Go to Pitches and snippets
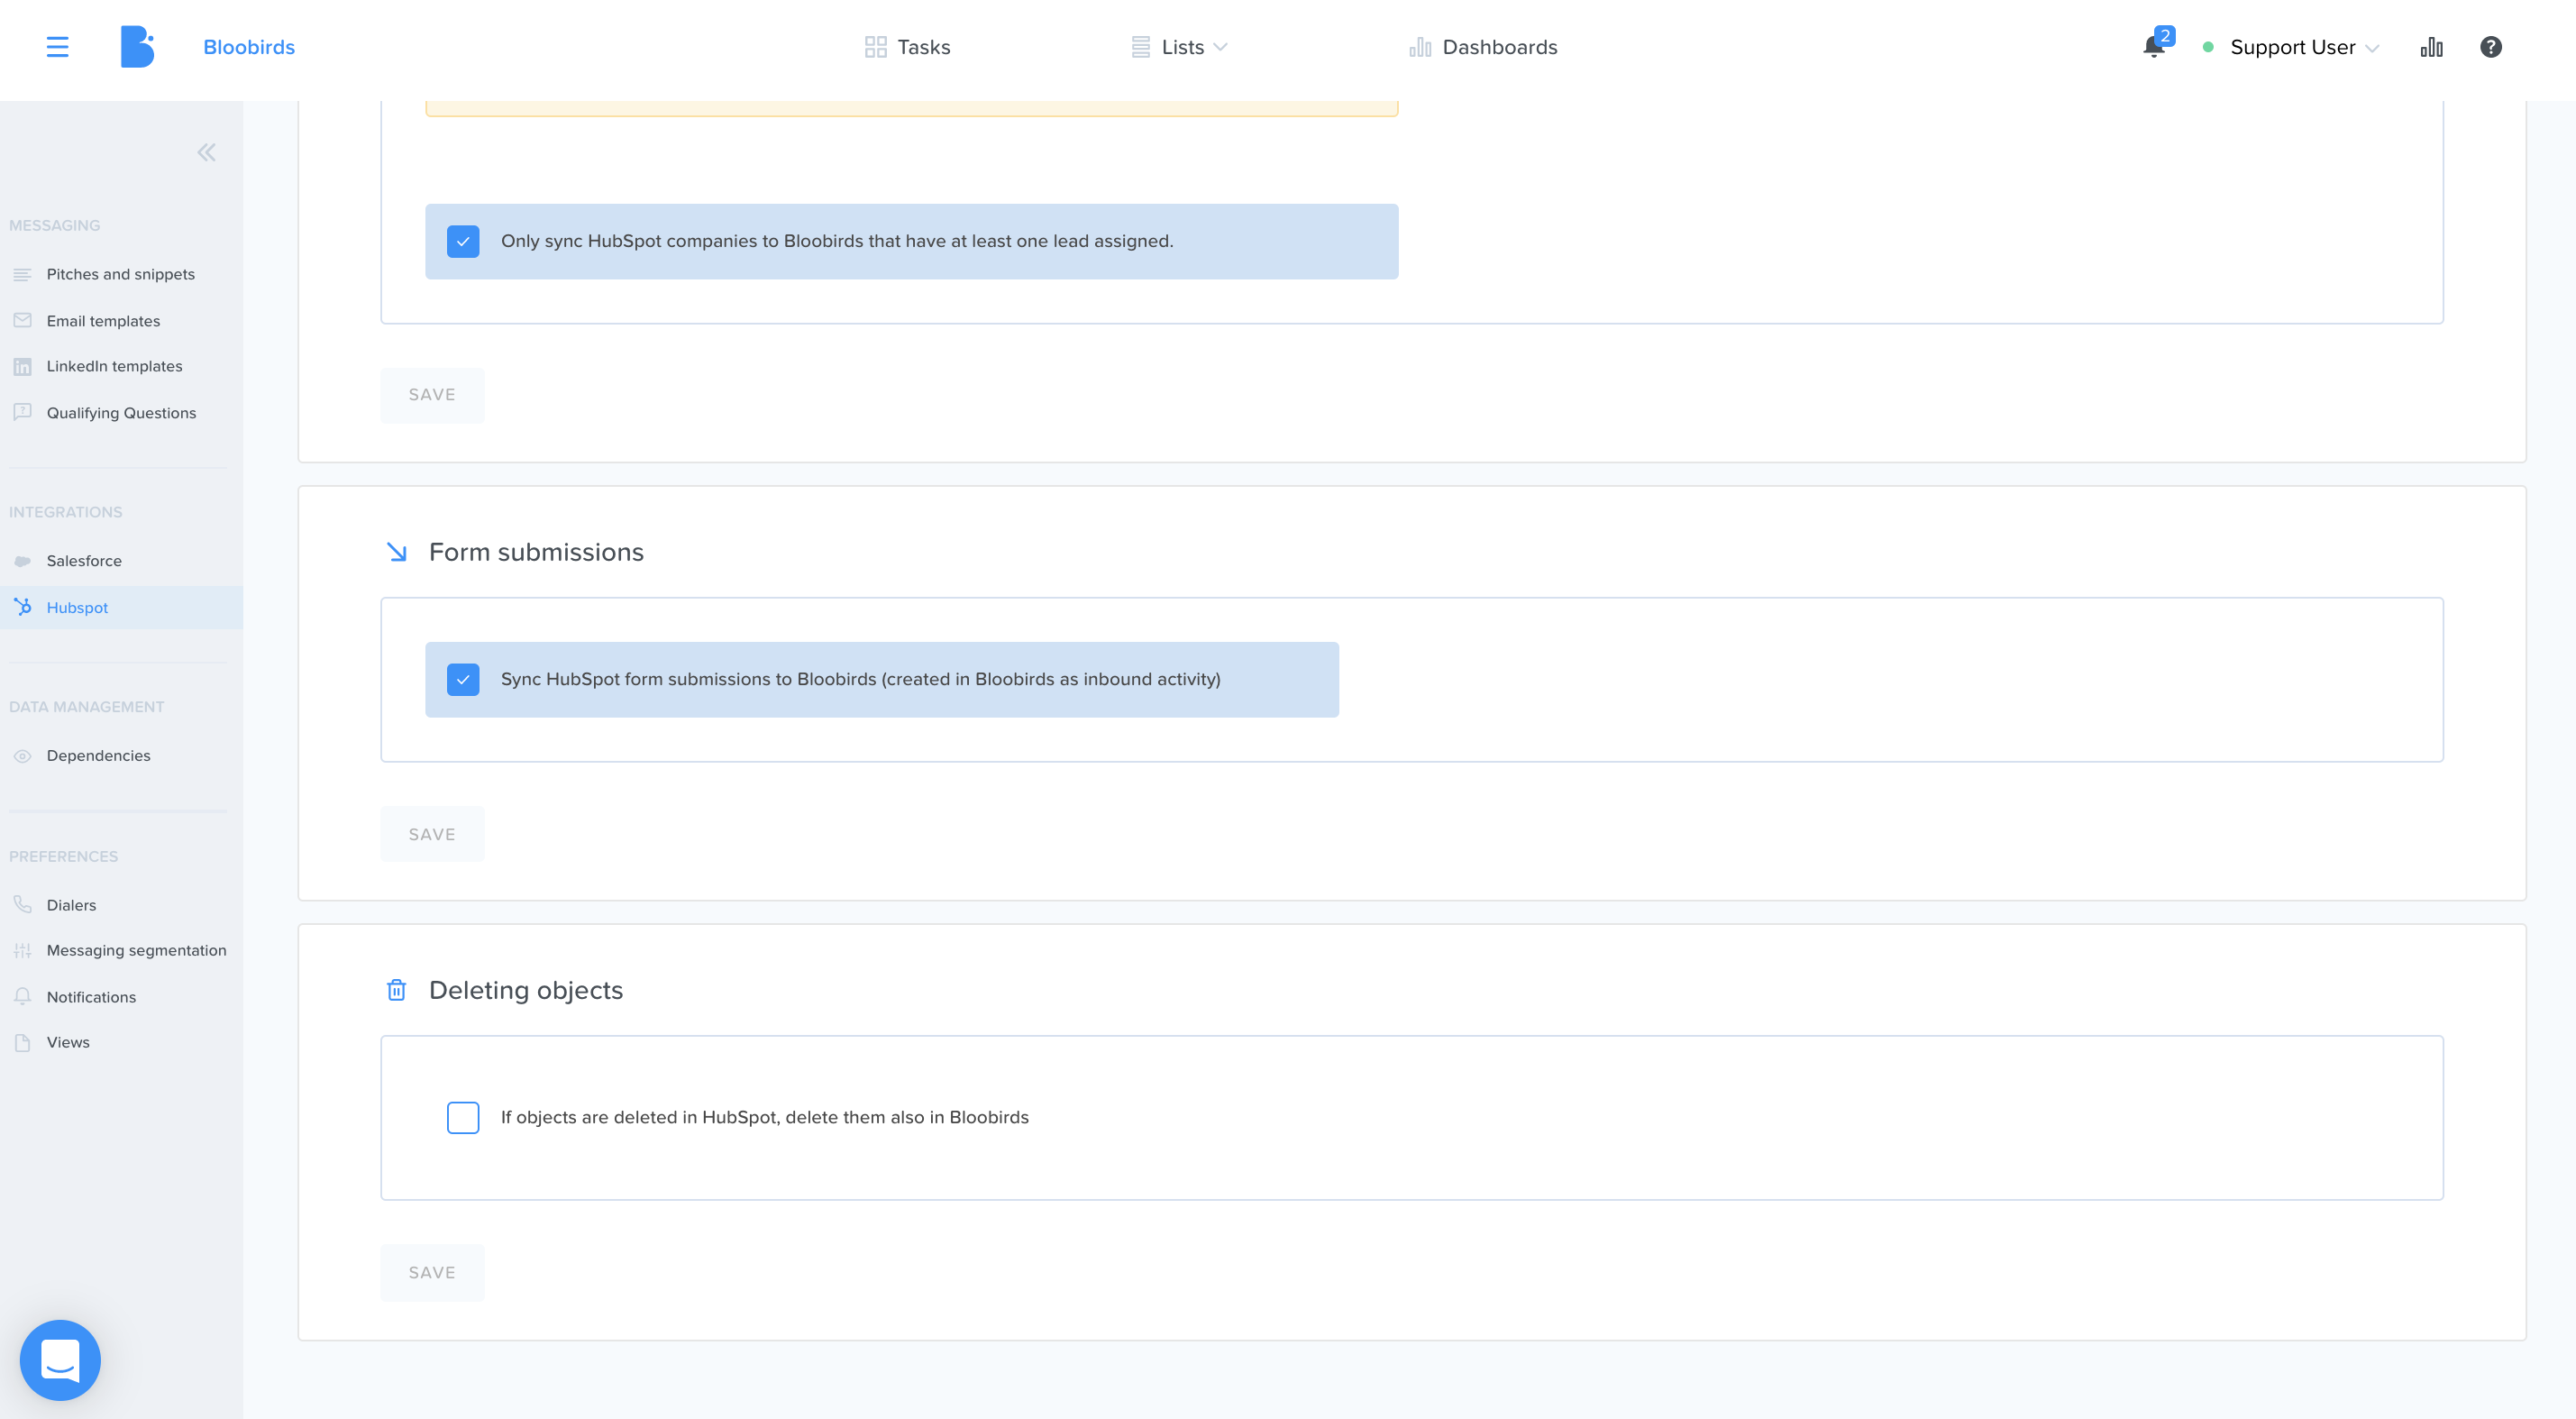2576x1419 pixels. pyautogui.click(x=121, y=274)
